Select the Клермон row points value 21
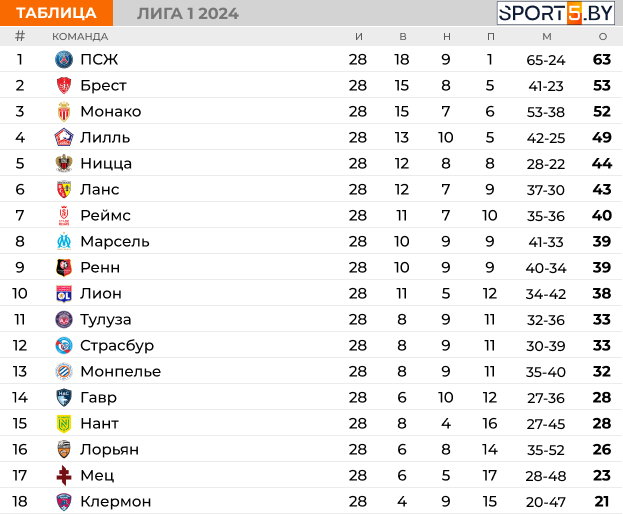 tap(602, 501)
